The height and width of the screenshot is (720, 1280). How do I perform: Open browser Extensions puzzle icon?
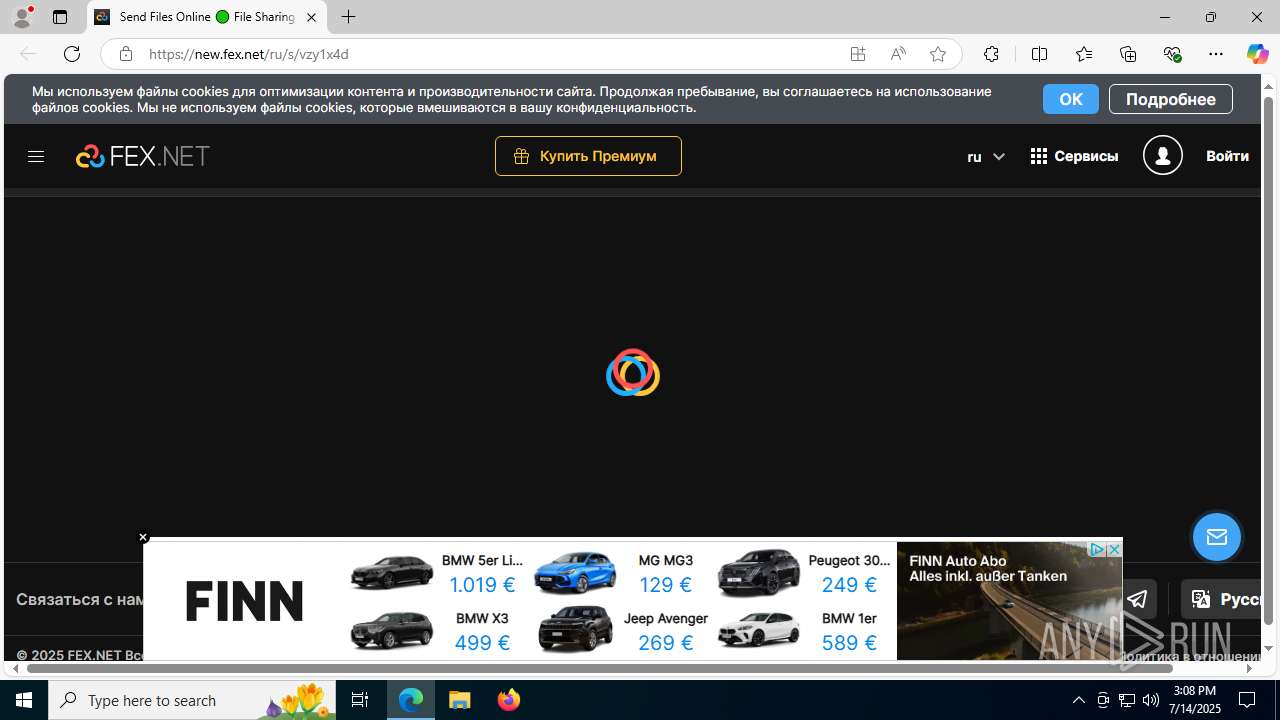(991, 54)
